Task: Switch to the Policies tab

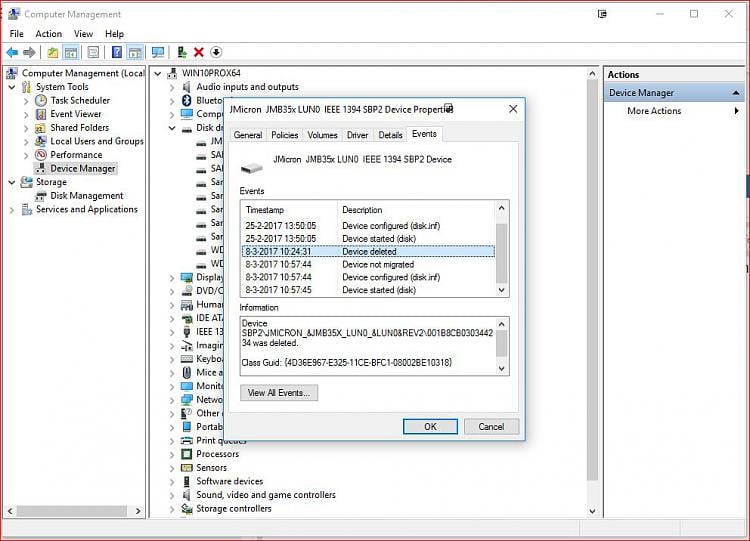Action: [285, 135]
